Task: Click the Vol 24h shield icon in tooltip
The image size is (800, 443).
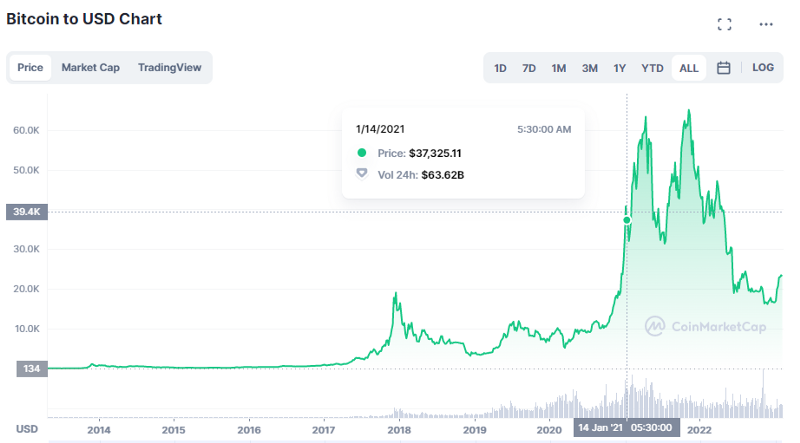Action: tap(362, 174)
